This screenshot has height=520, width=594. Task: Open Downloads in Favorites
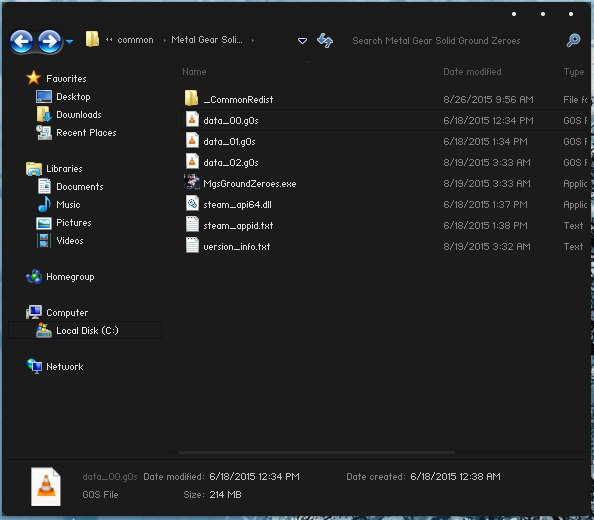coord(79,115)
